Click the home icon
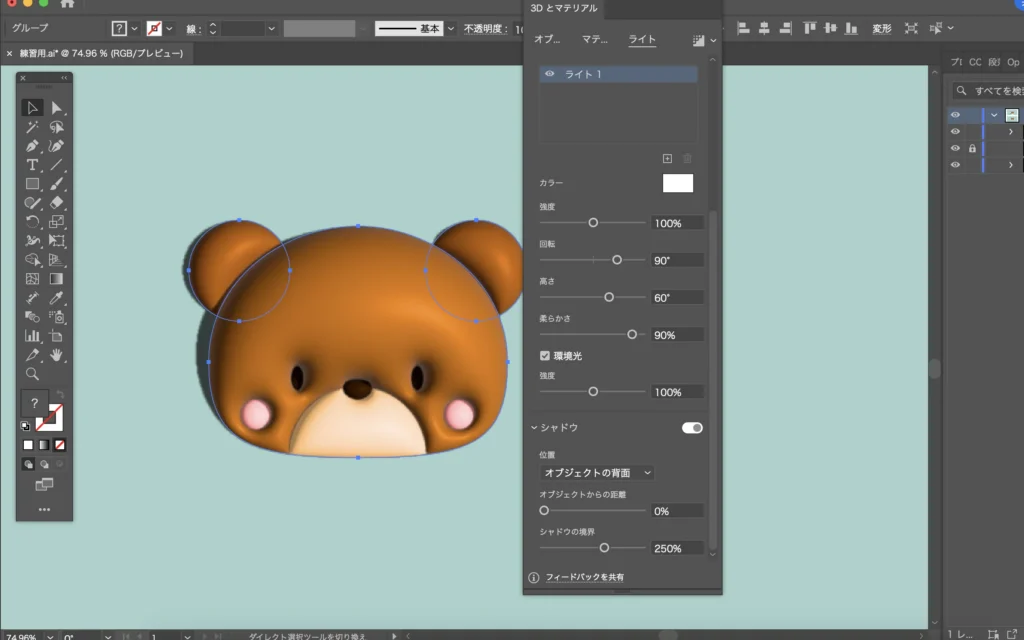The image size is (1024, 640). coord(67,4)
